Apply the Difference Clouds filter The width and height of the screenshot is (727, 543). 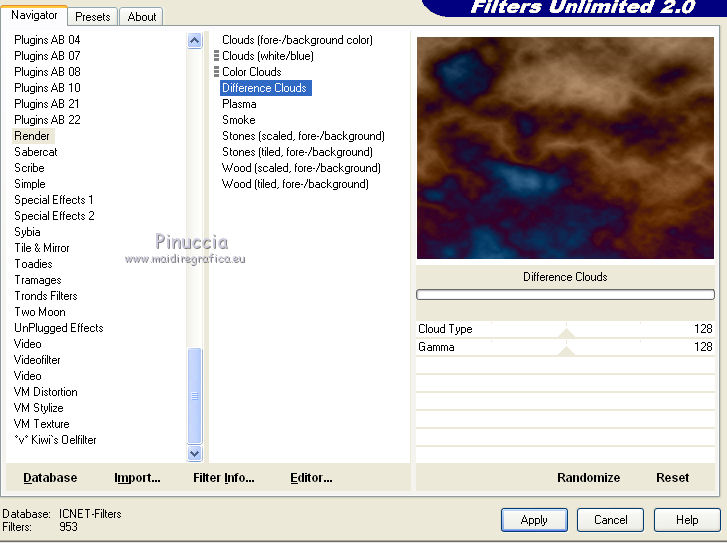(534, 520)
